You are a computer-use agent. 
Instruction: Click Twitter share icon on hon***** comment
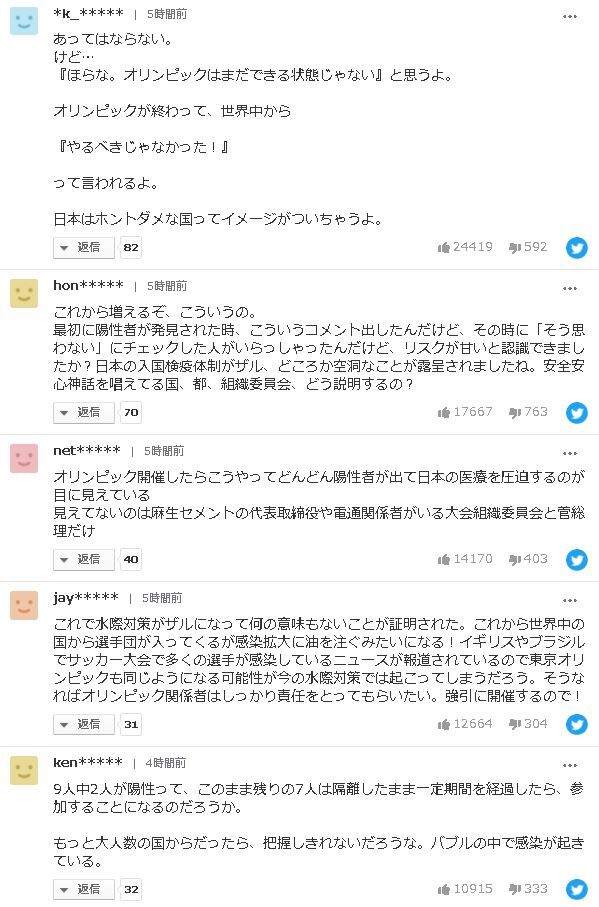pos(576,412)
